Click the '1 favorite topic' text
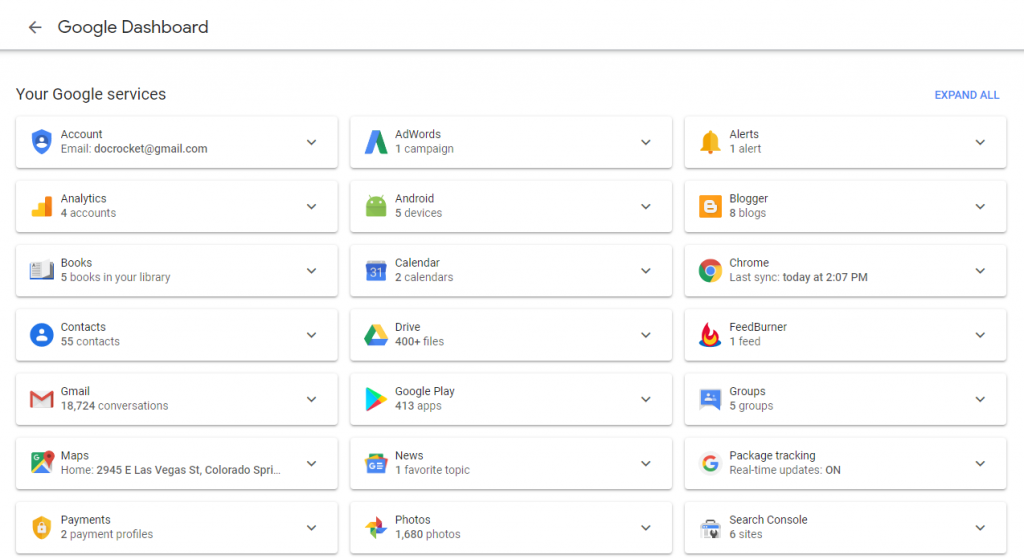1024x559 pixels. (x=432, y=470)
